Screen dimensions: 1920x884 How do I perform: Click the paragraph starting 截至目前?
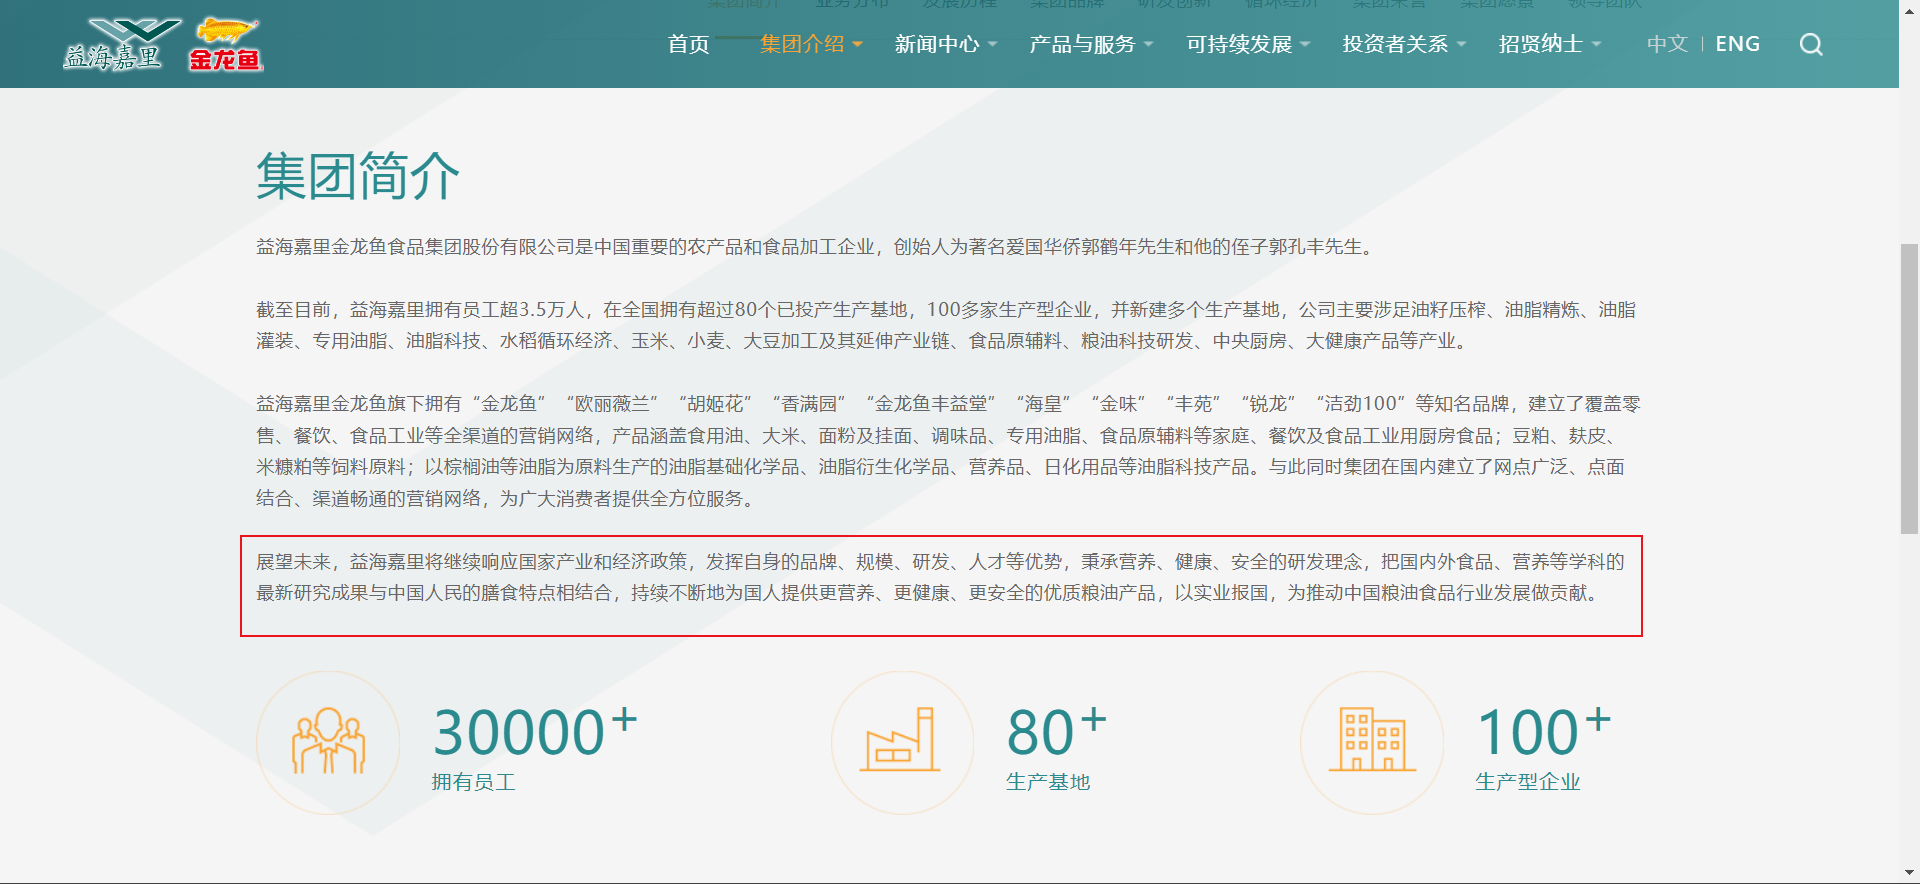[946, 325]
